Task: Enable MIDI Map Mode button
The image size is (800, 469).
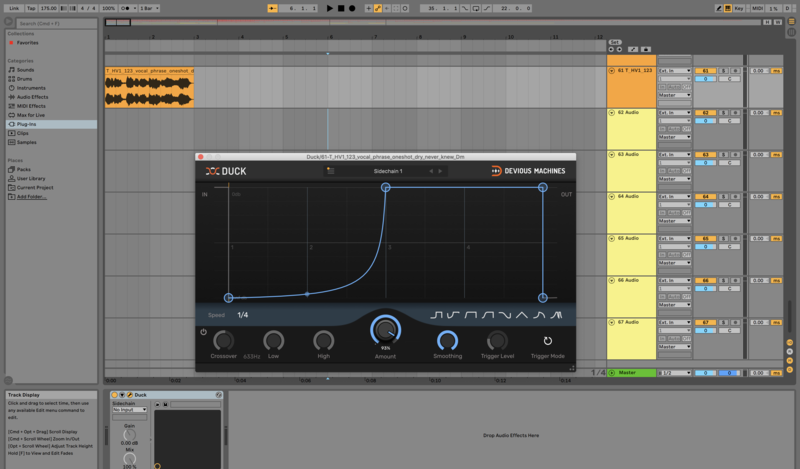Action: [757, 8]
